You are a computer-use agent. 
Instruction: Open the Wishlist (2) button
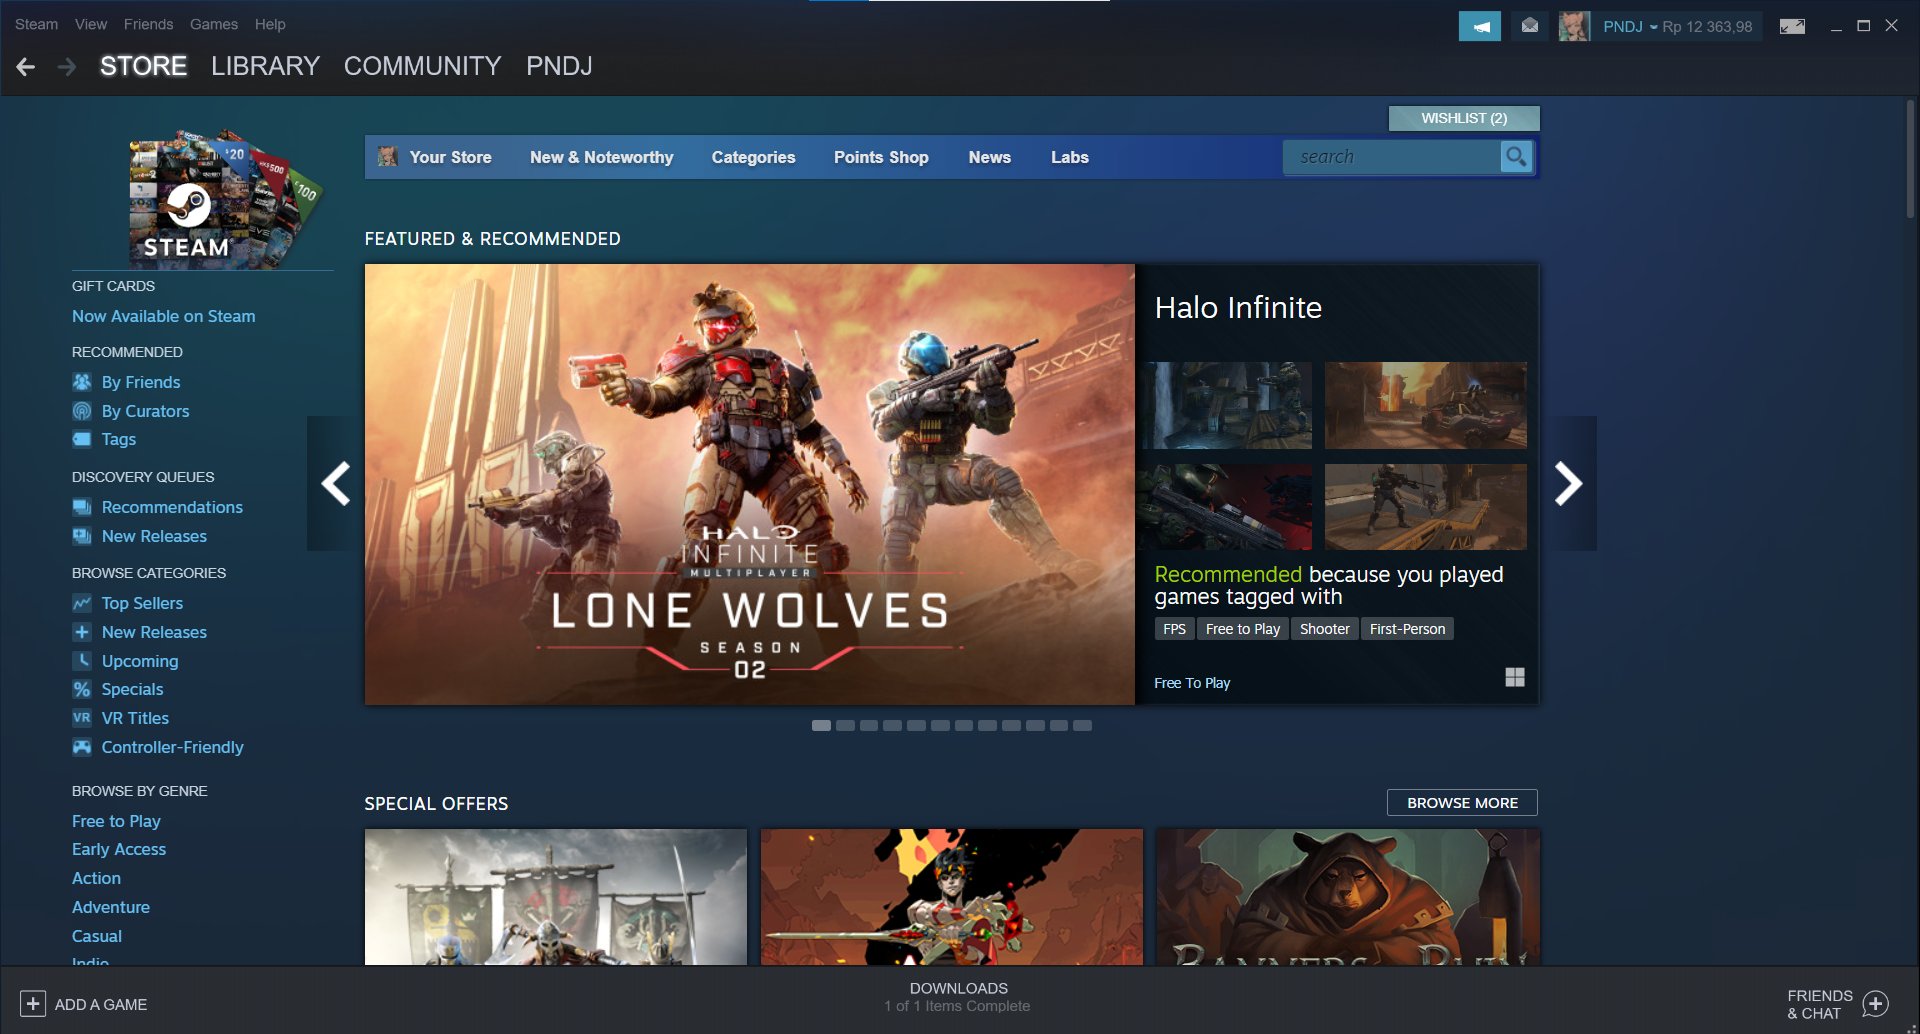click(x=1464, y=118)
